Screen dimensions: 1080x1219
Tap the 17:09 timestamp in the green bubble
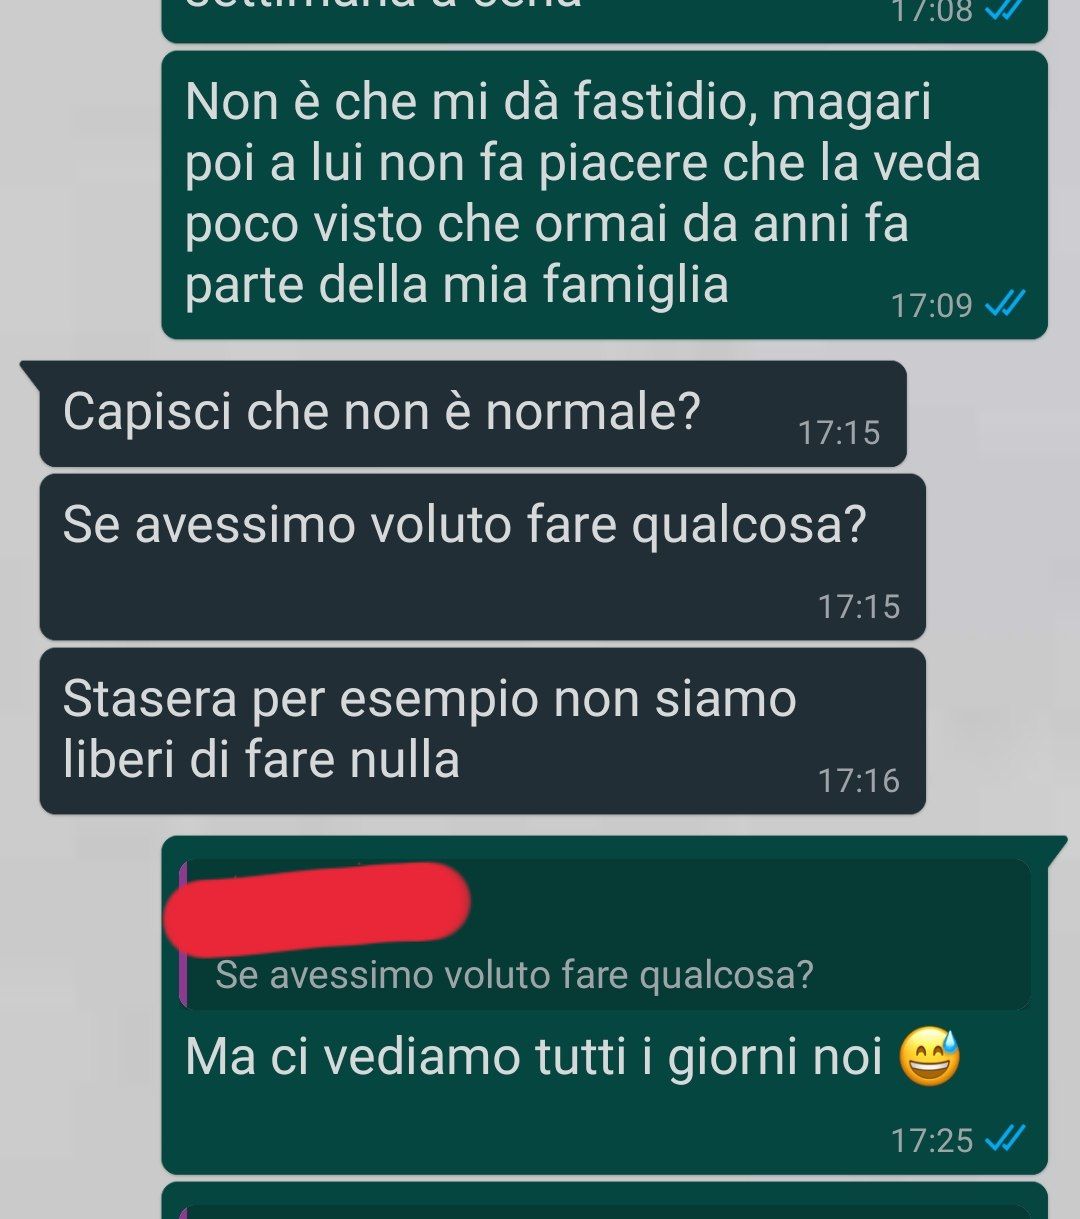pyautogui.click(x=932, y=305)
